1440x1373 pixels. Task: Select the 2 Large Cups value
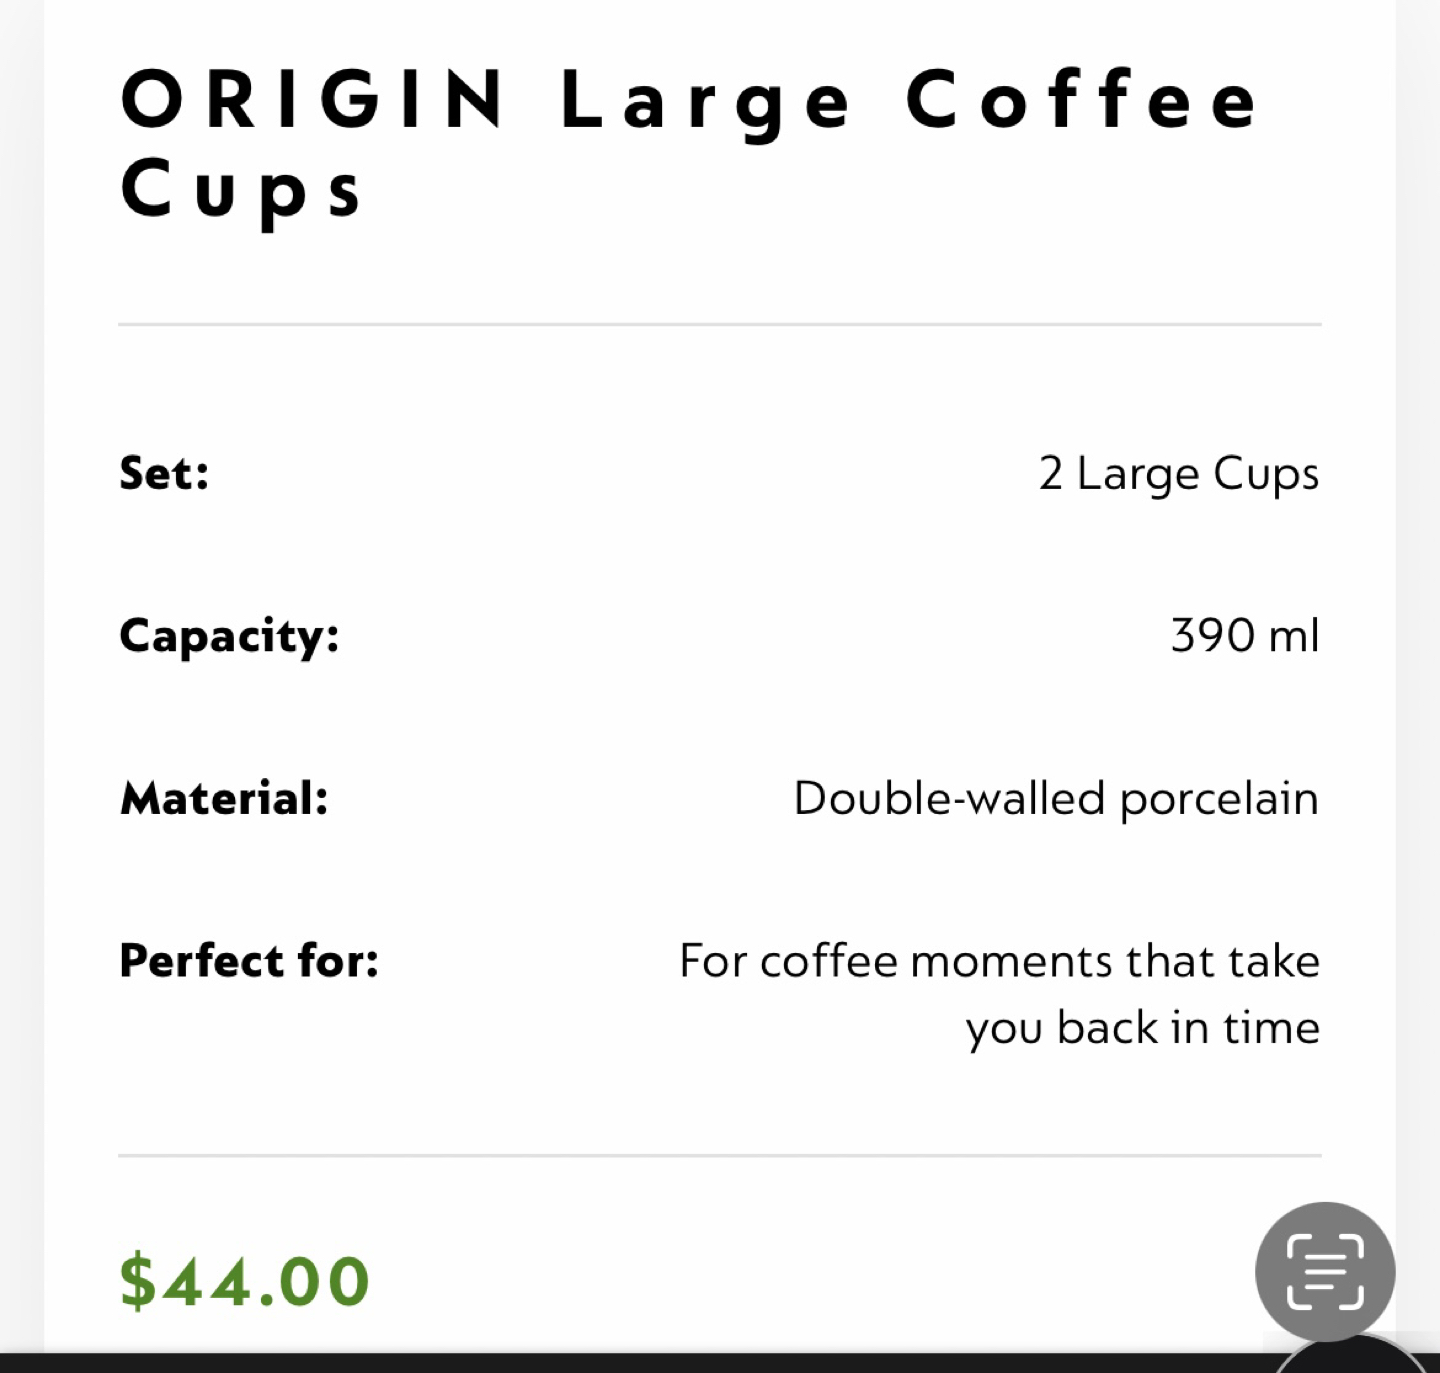(x=1179, y=474)
